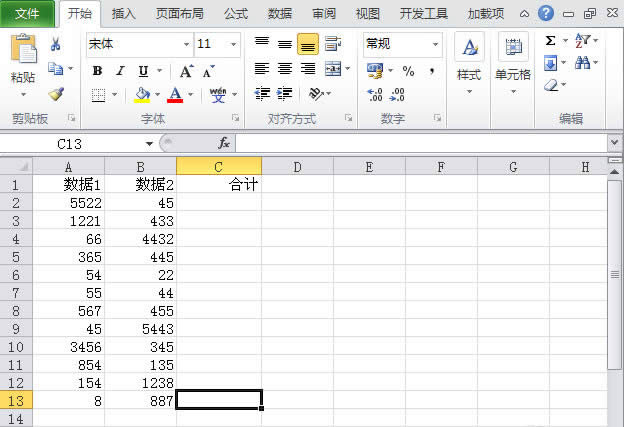Set top vertical alignment
Image resolution: width=624 pixels, height=427 pixels.
coord(262,43)
